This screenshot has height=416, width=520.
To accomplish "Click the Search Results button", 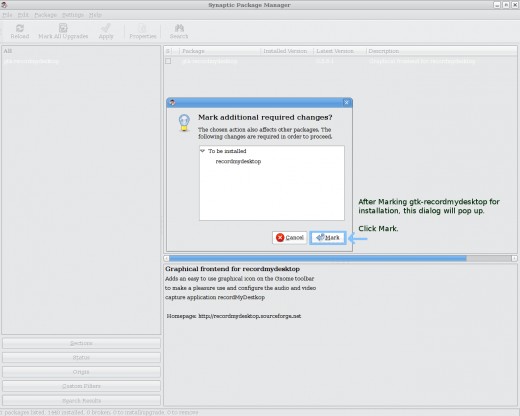I will click(81, 400).
